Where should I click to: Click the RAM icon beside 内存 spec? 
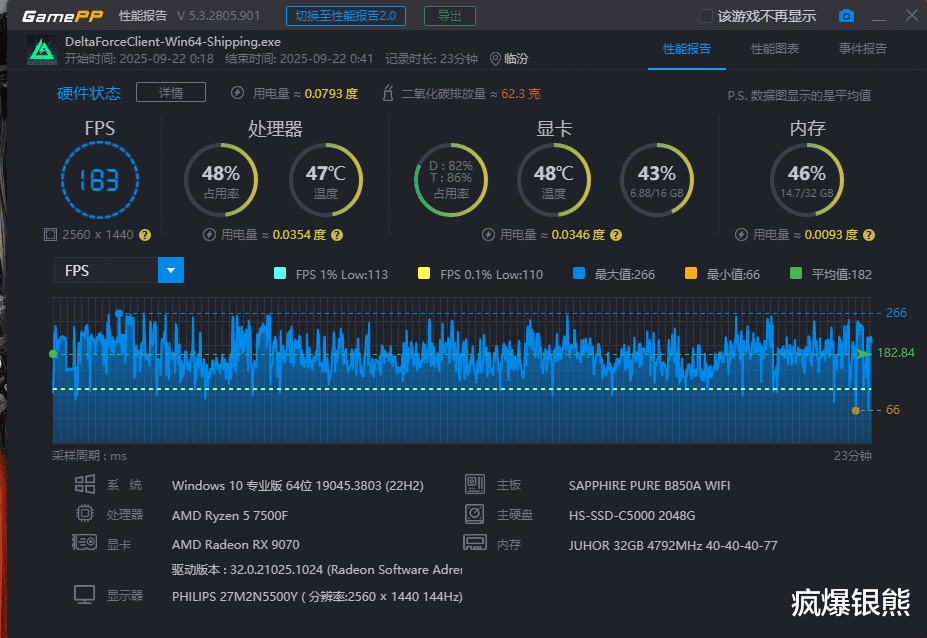(475, 542)
